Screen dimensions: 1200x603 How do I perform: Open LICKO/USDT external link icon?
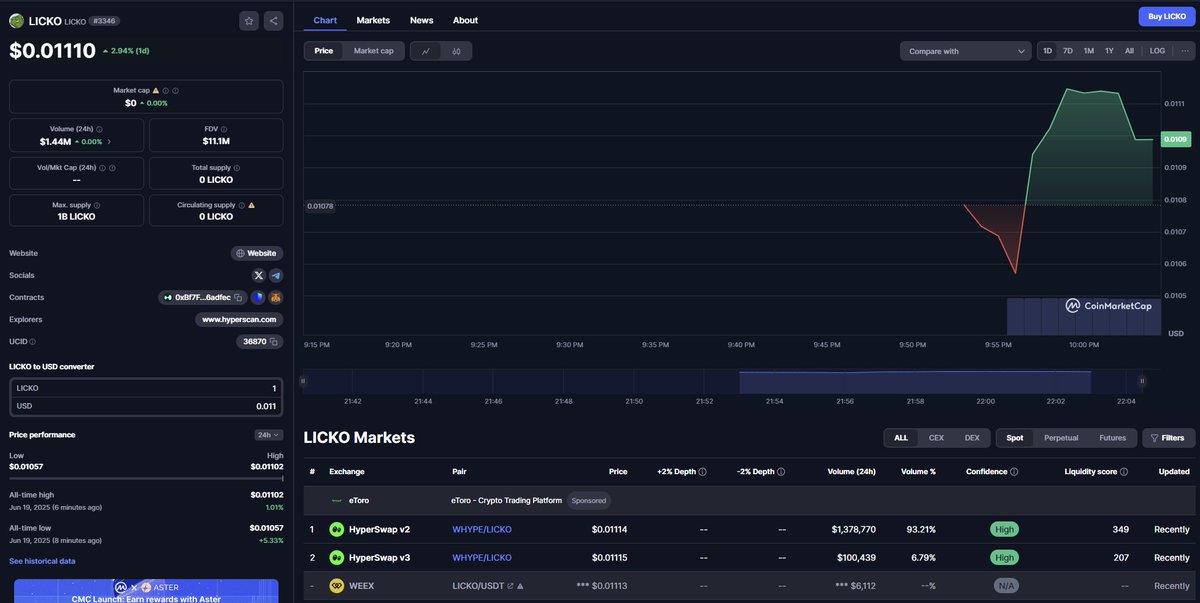[x=510, y=586]
